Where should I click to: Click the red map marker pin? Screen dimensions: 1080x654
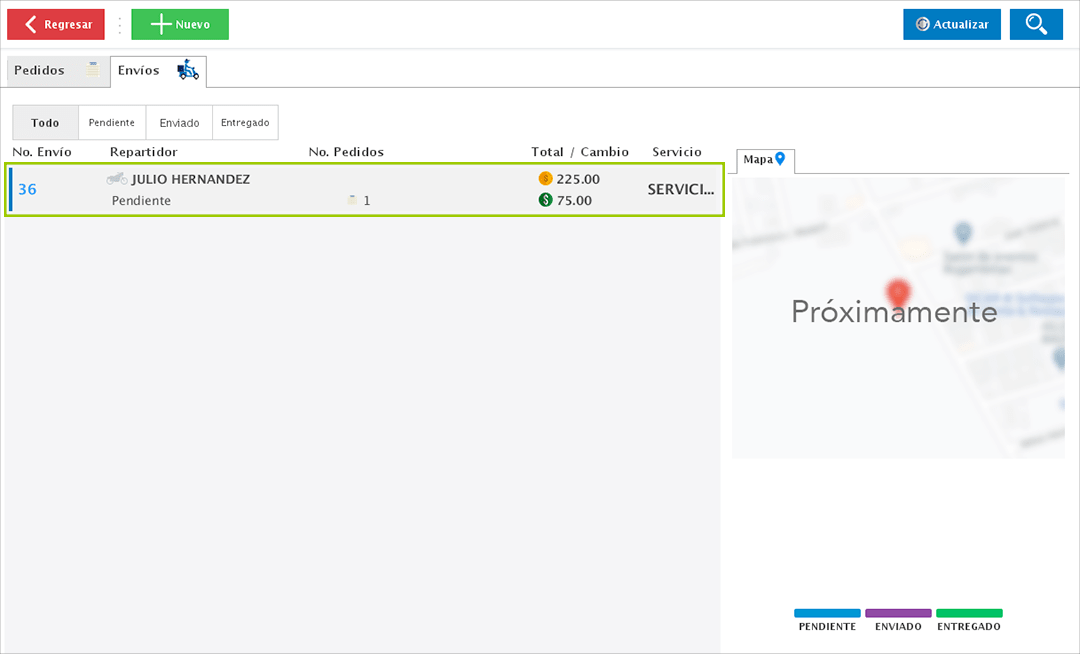[x=898, y=291]
